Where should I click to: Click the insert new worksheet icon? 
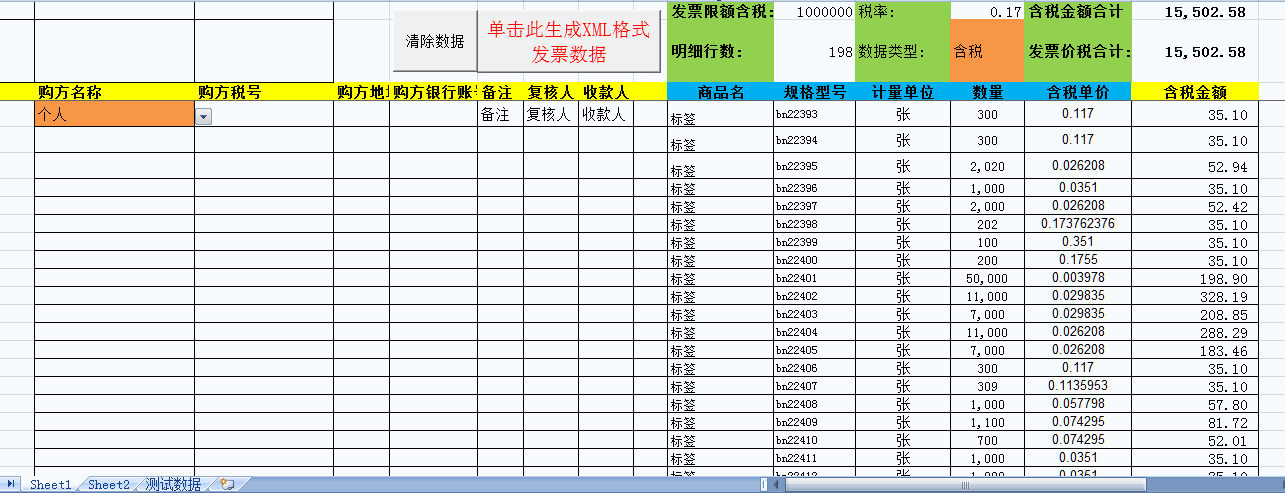227,485
